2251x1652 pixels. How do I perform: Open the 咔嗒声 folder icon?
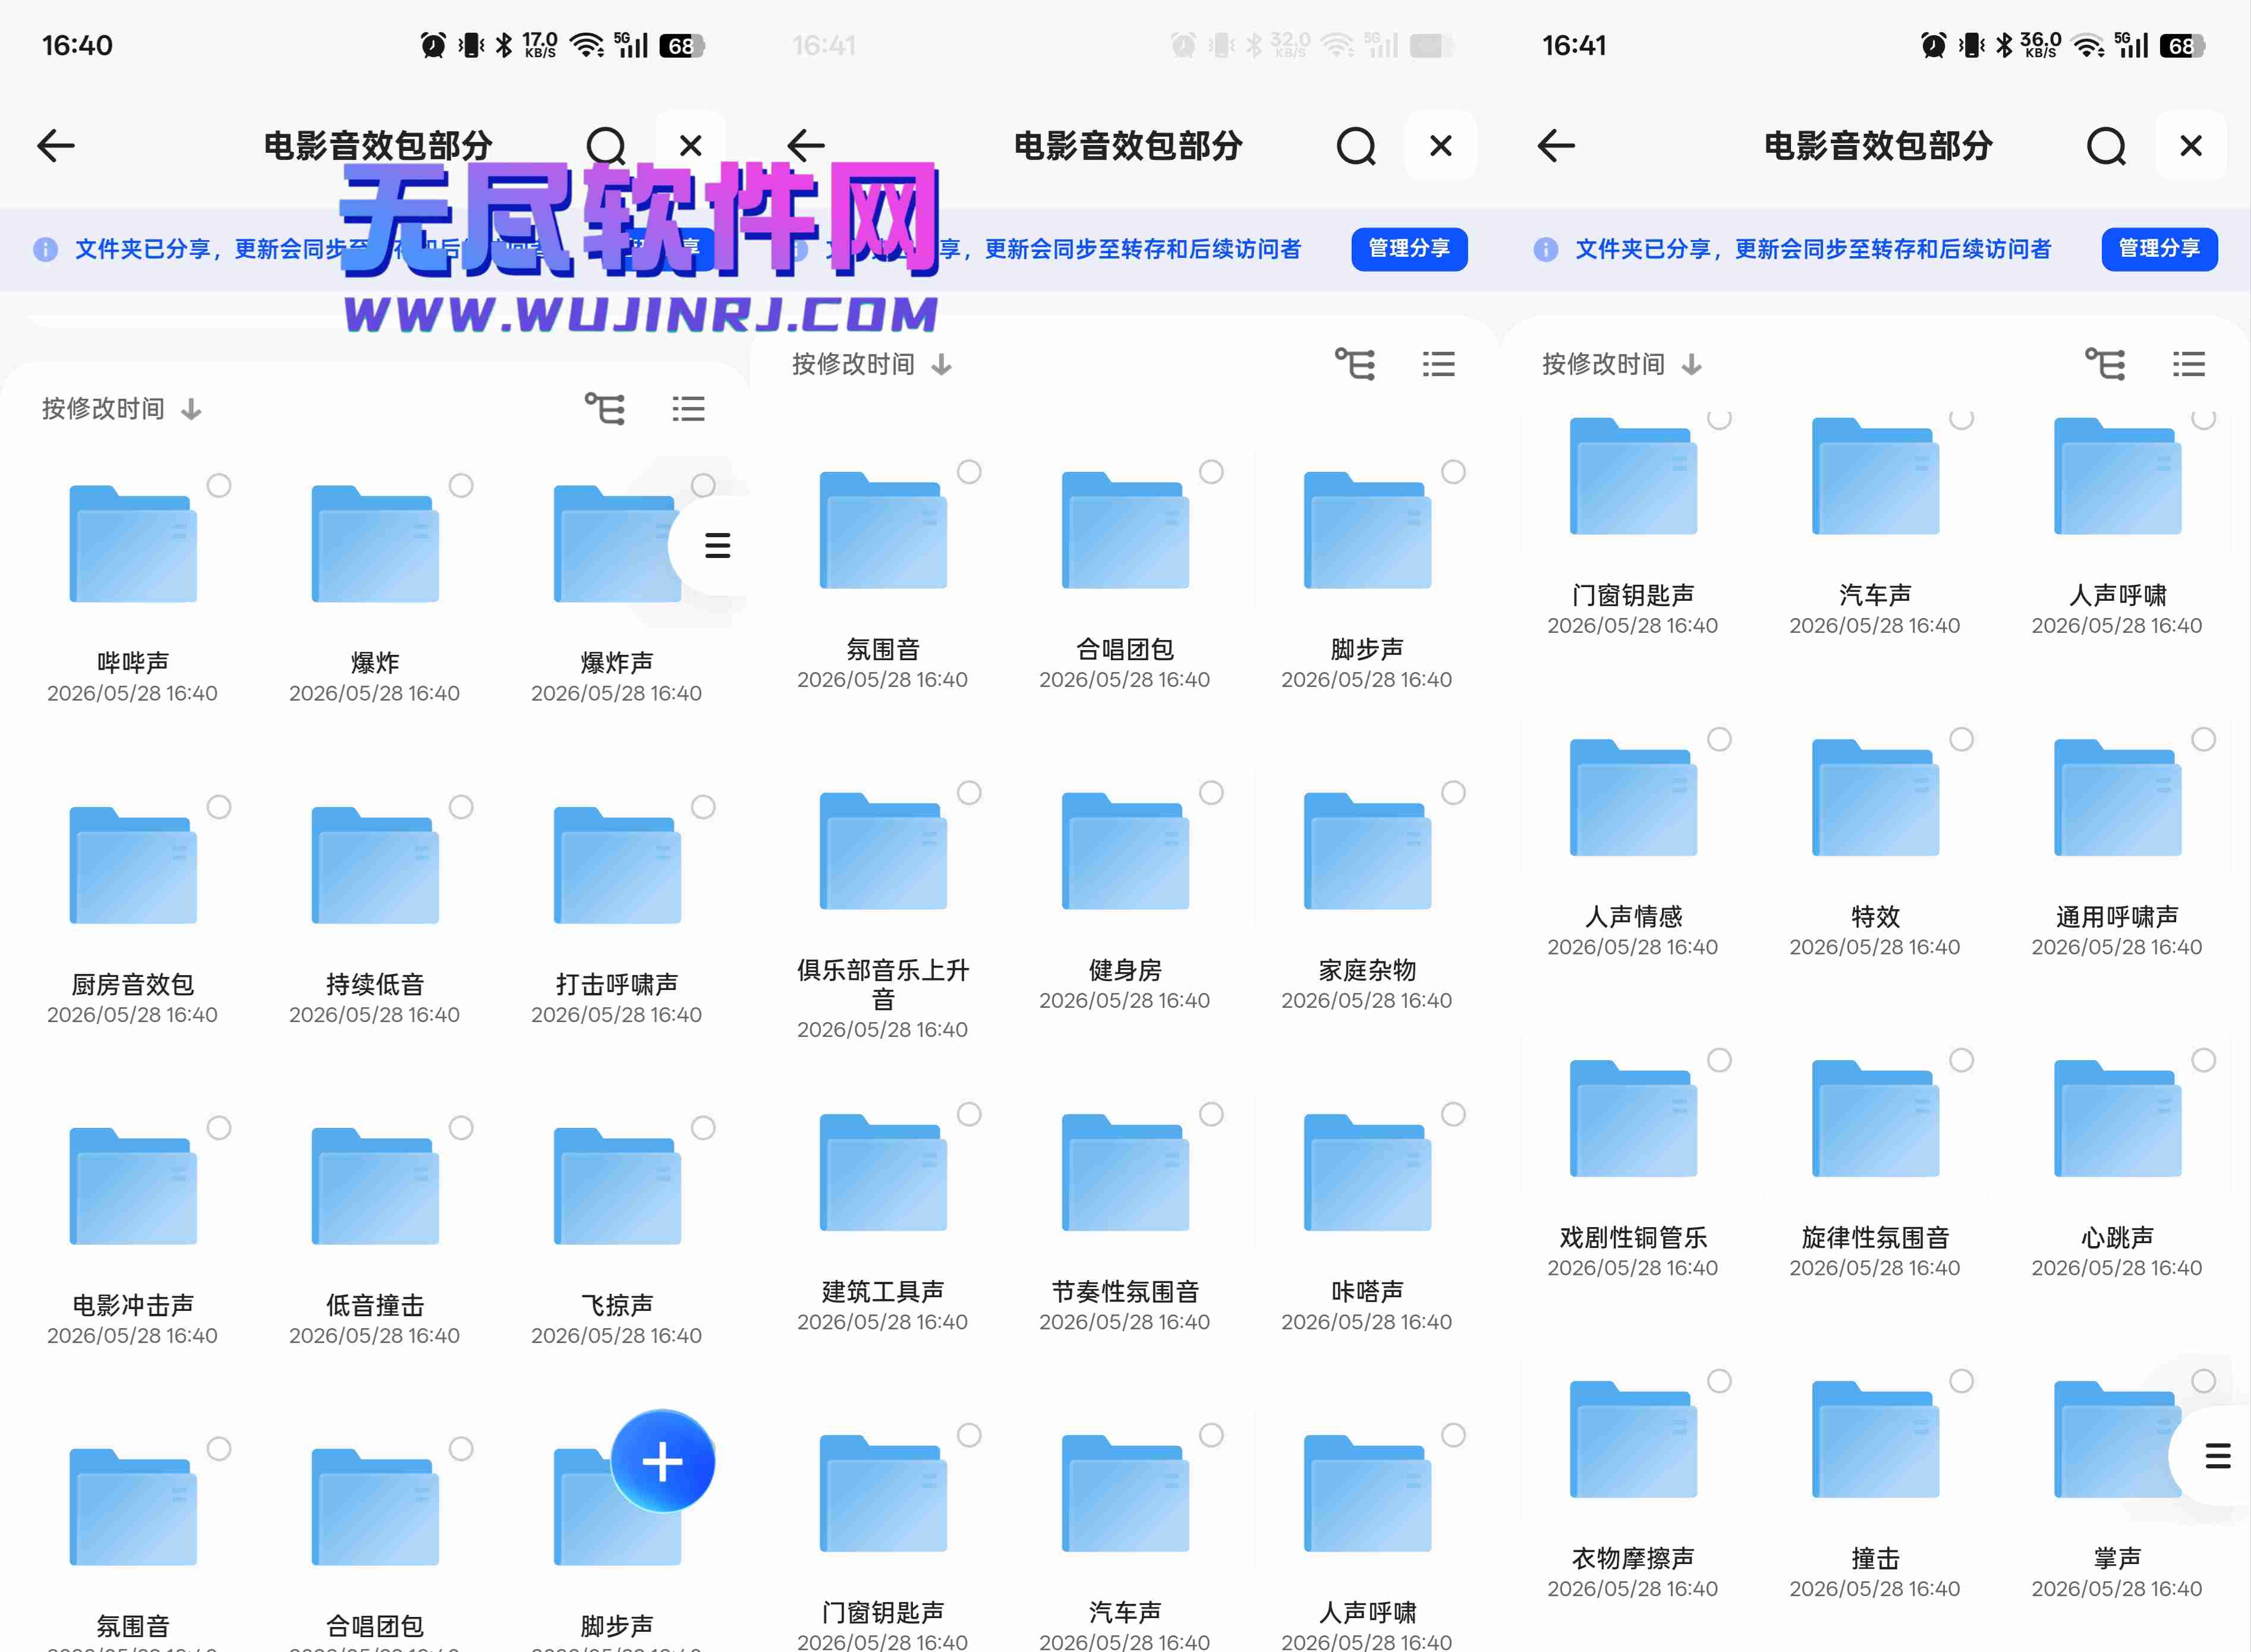pyautogui.click(x=1367, y=1172)
